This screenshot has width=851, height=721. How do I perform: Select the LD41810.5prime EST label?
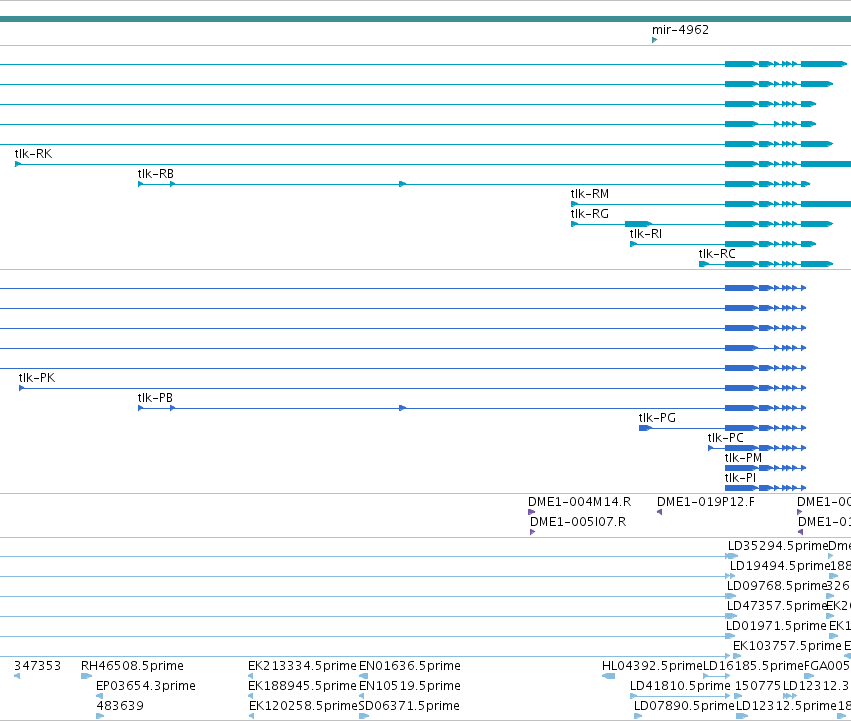point(680,686)
